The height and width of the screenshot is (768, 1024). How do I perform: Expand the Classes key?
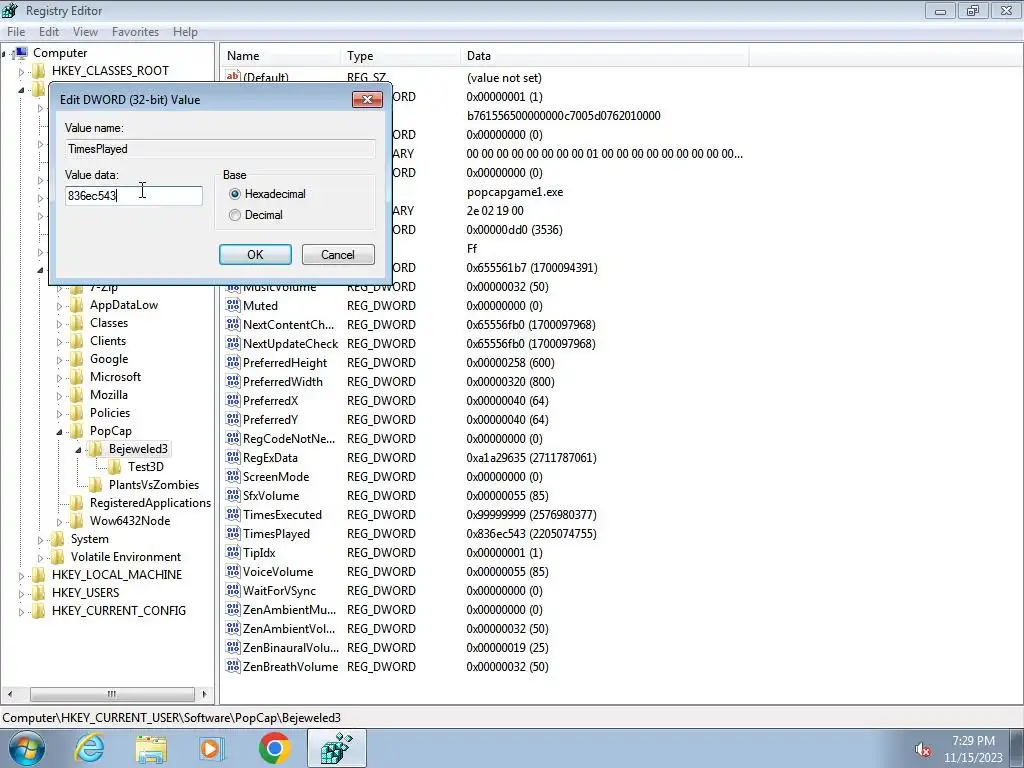click(59, 323)
